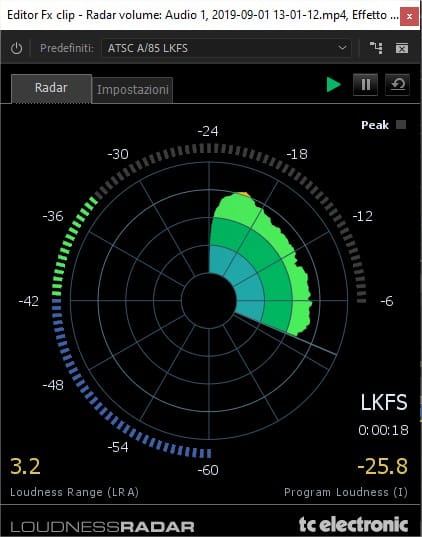Open the Predefiniti preset dropdown
The height and width of the screenshot is (537, 422).
point(226,48)
